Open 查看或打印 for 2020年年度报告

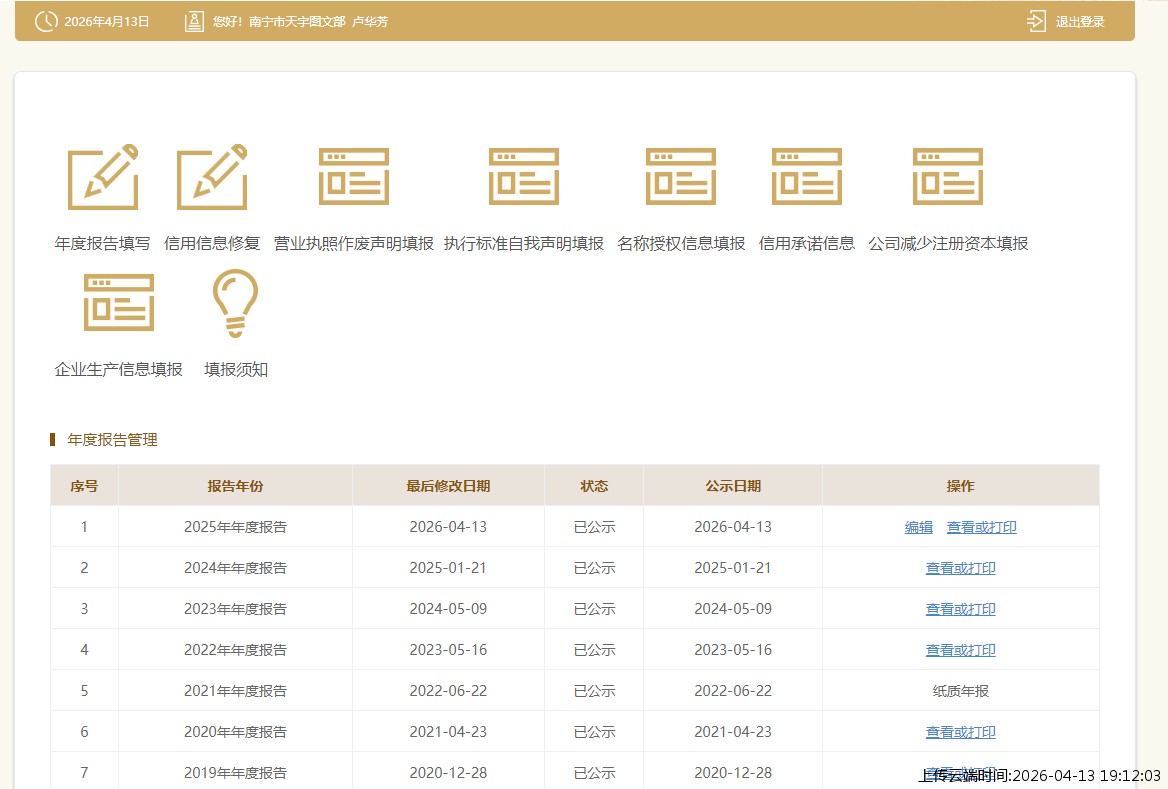click(961, 732)
